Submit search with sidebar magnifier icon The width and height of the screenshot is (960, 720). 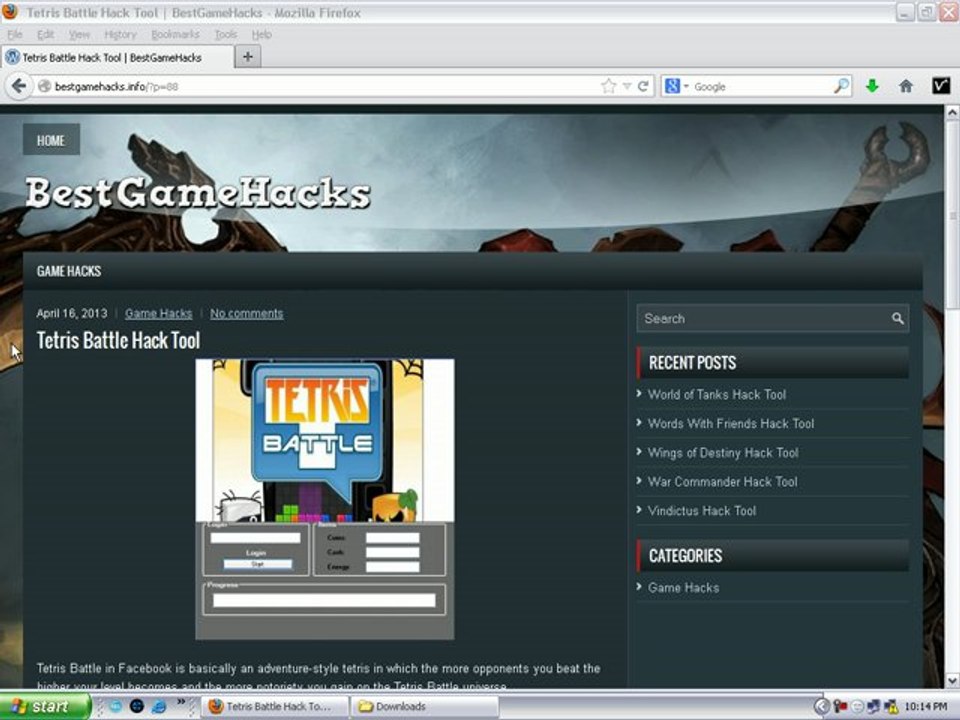(898, 318)
